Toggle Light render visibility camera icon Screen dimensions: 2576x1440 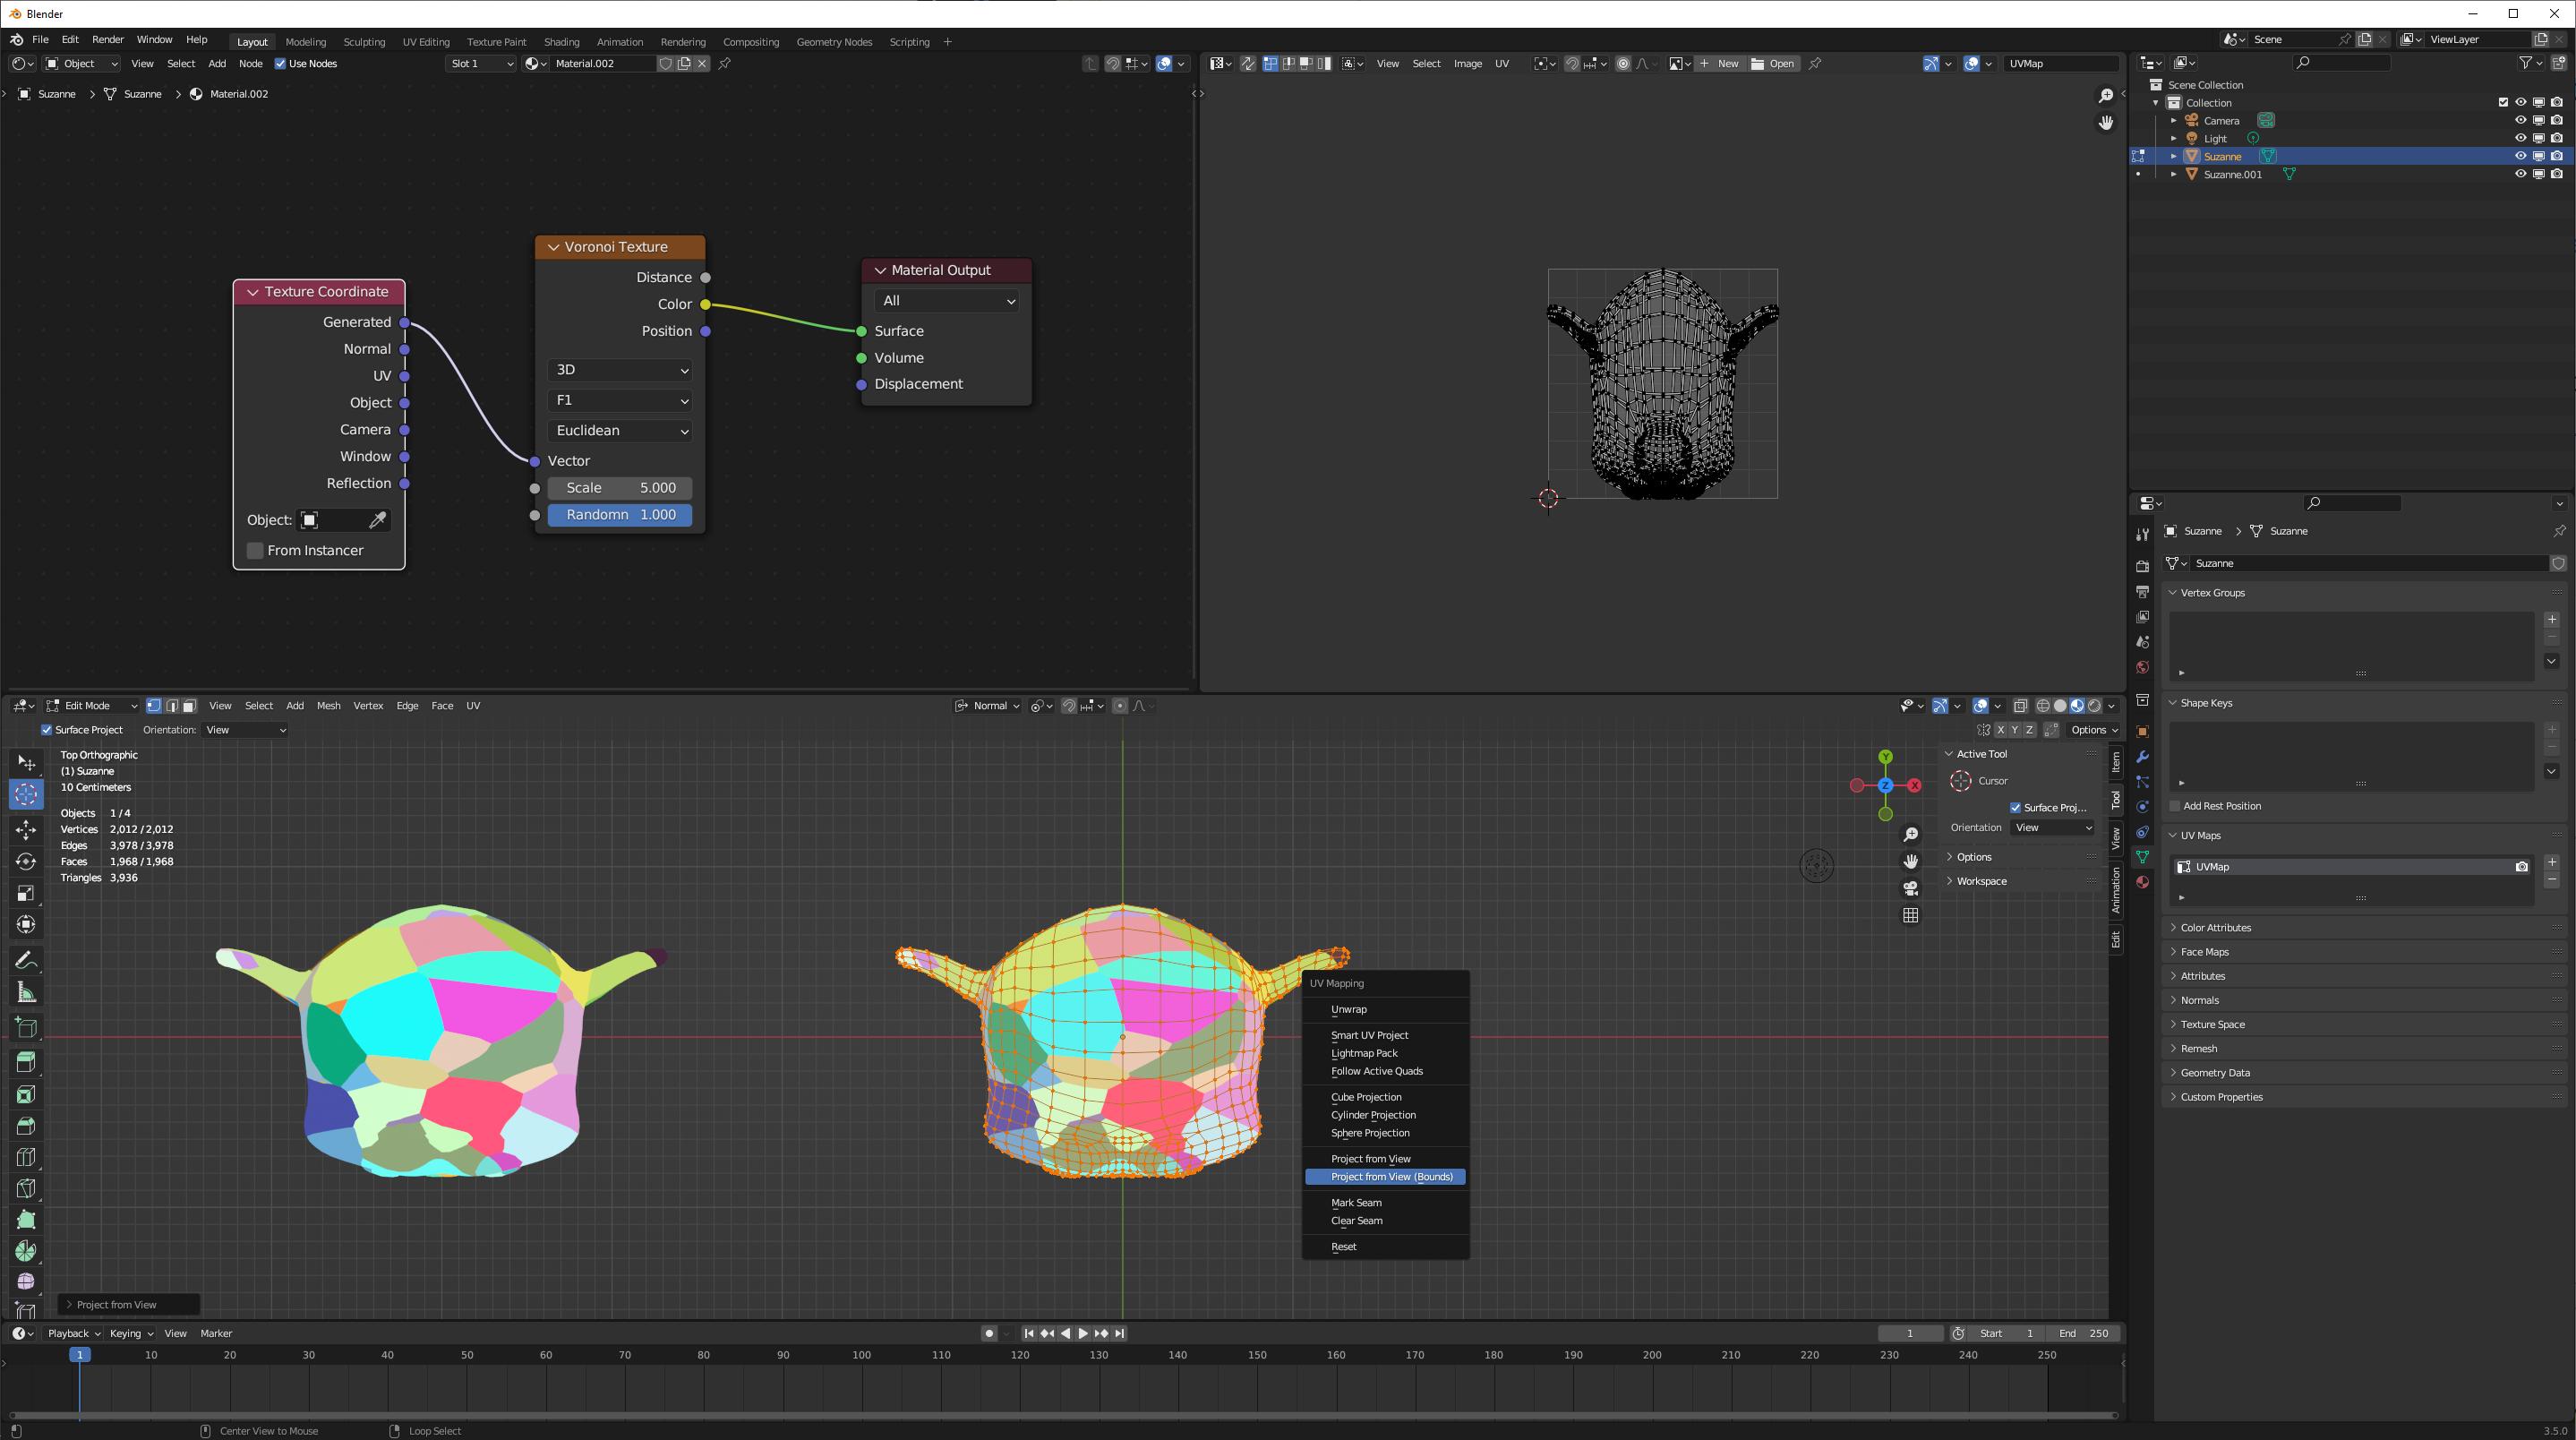coord(2556,138)
